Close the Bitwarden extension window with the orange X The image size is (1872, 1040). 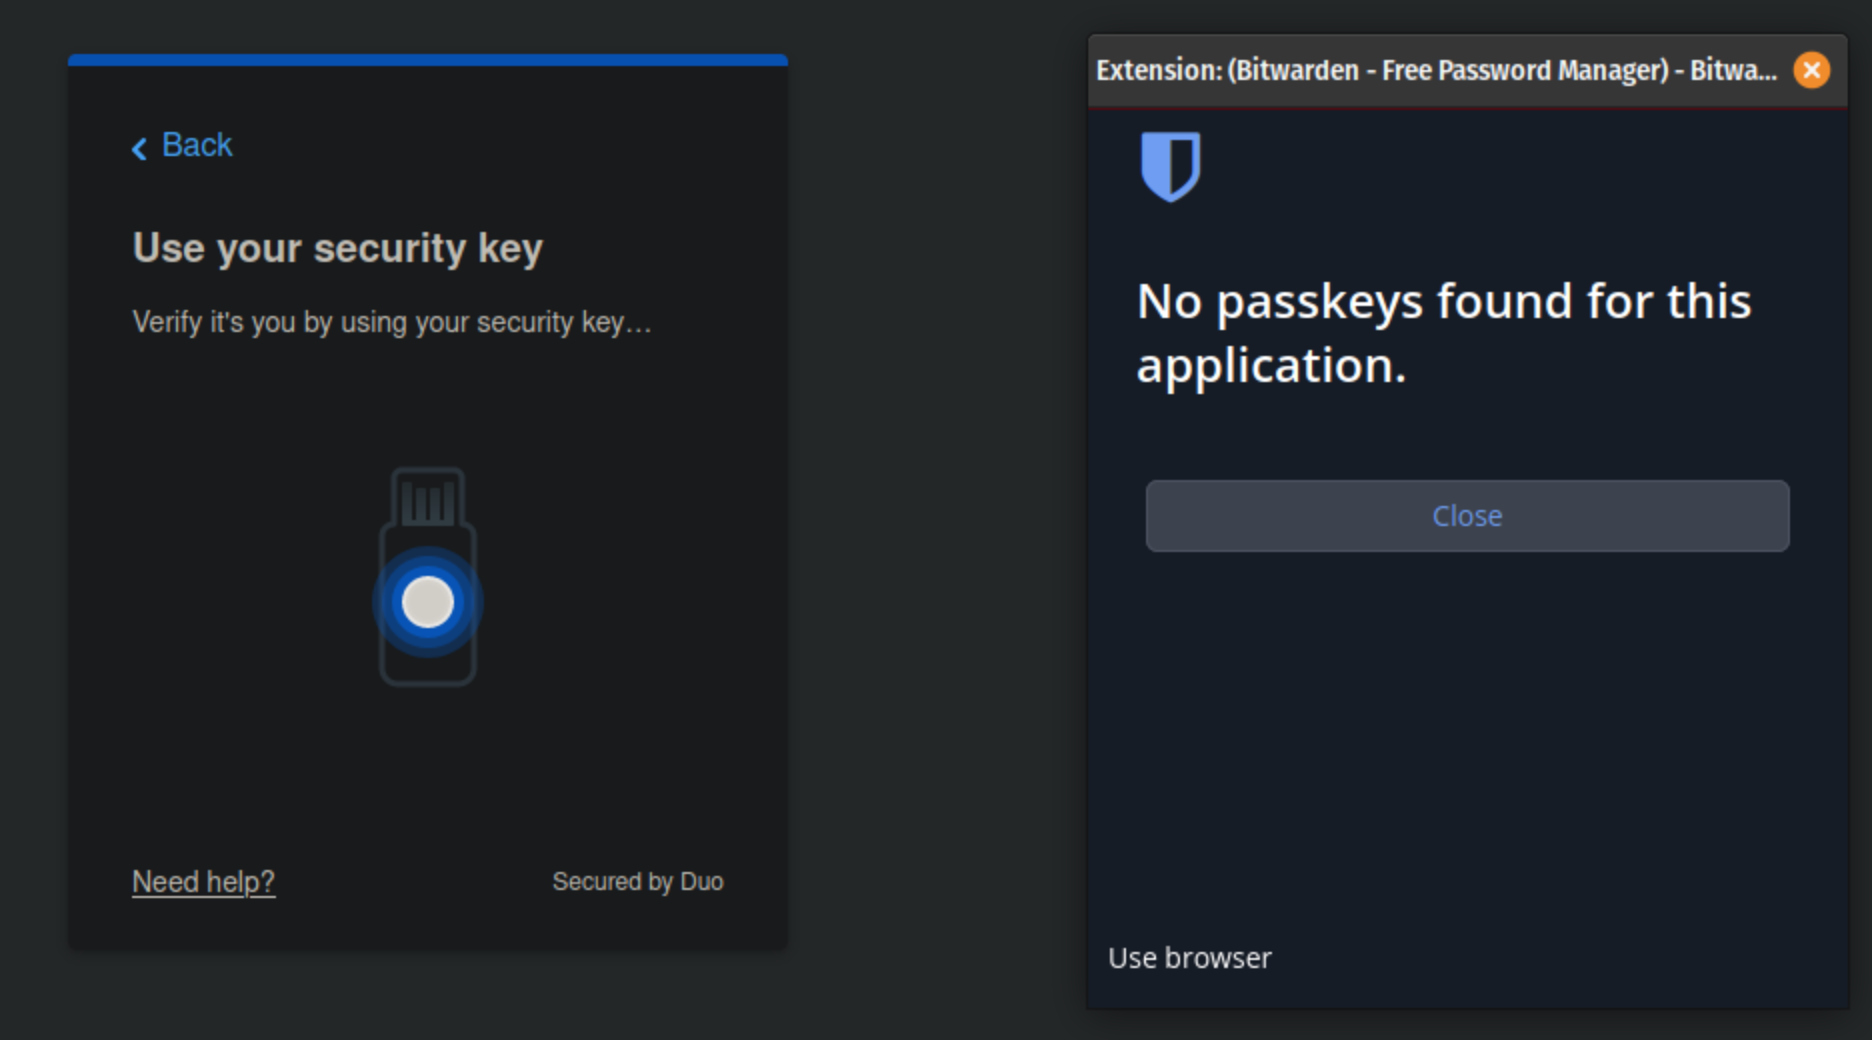click(x=1811, y=70)
